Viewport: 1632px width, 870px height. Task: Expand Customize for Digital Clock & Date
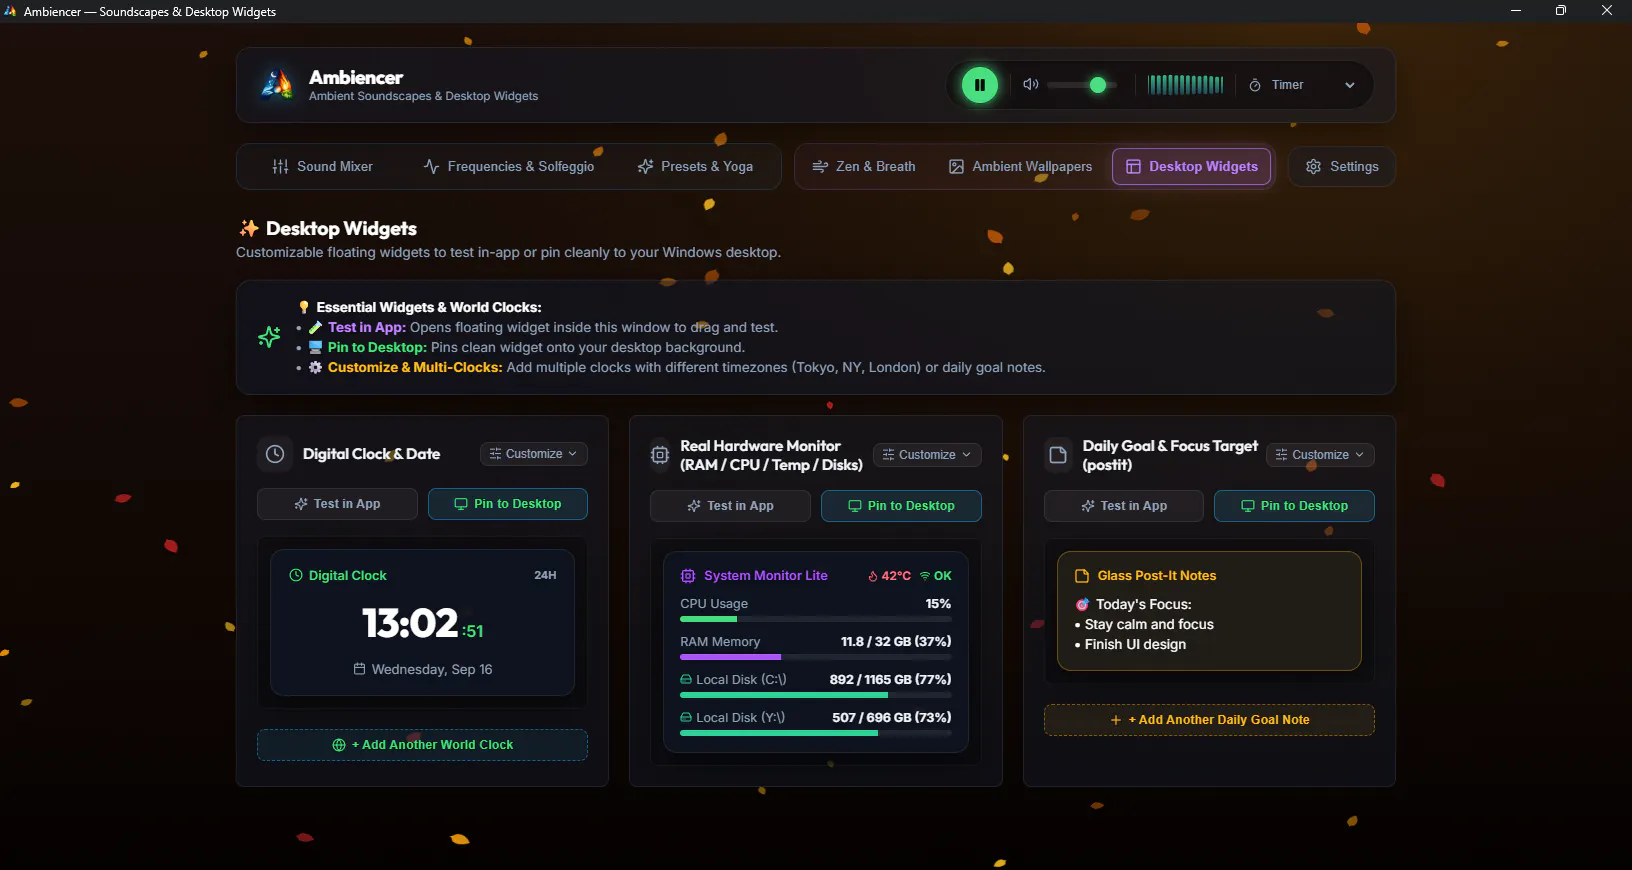click(534, 454)
